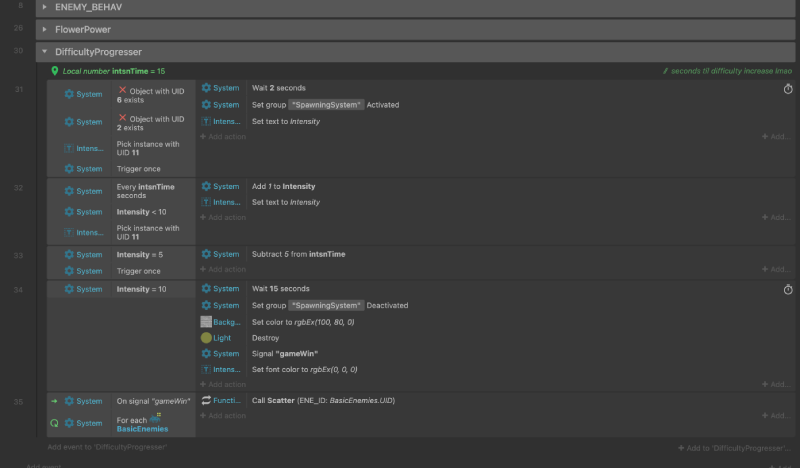The image size is (800, 468).
Task: Click the green For each loop icon
Action: click(x=54, y=423)
